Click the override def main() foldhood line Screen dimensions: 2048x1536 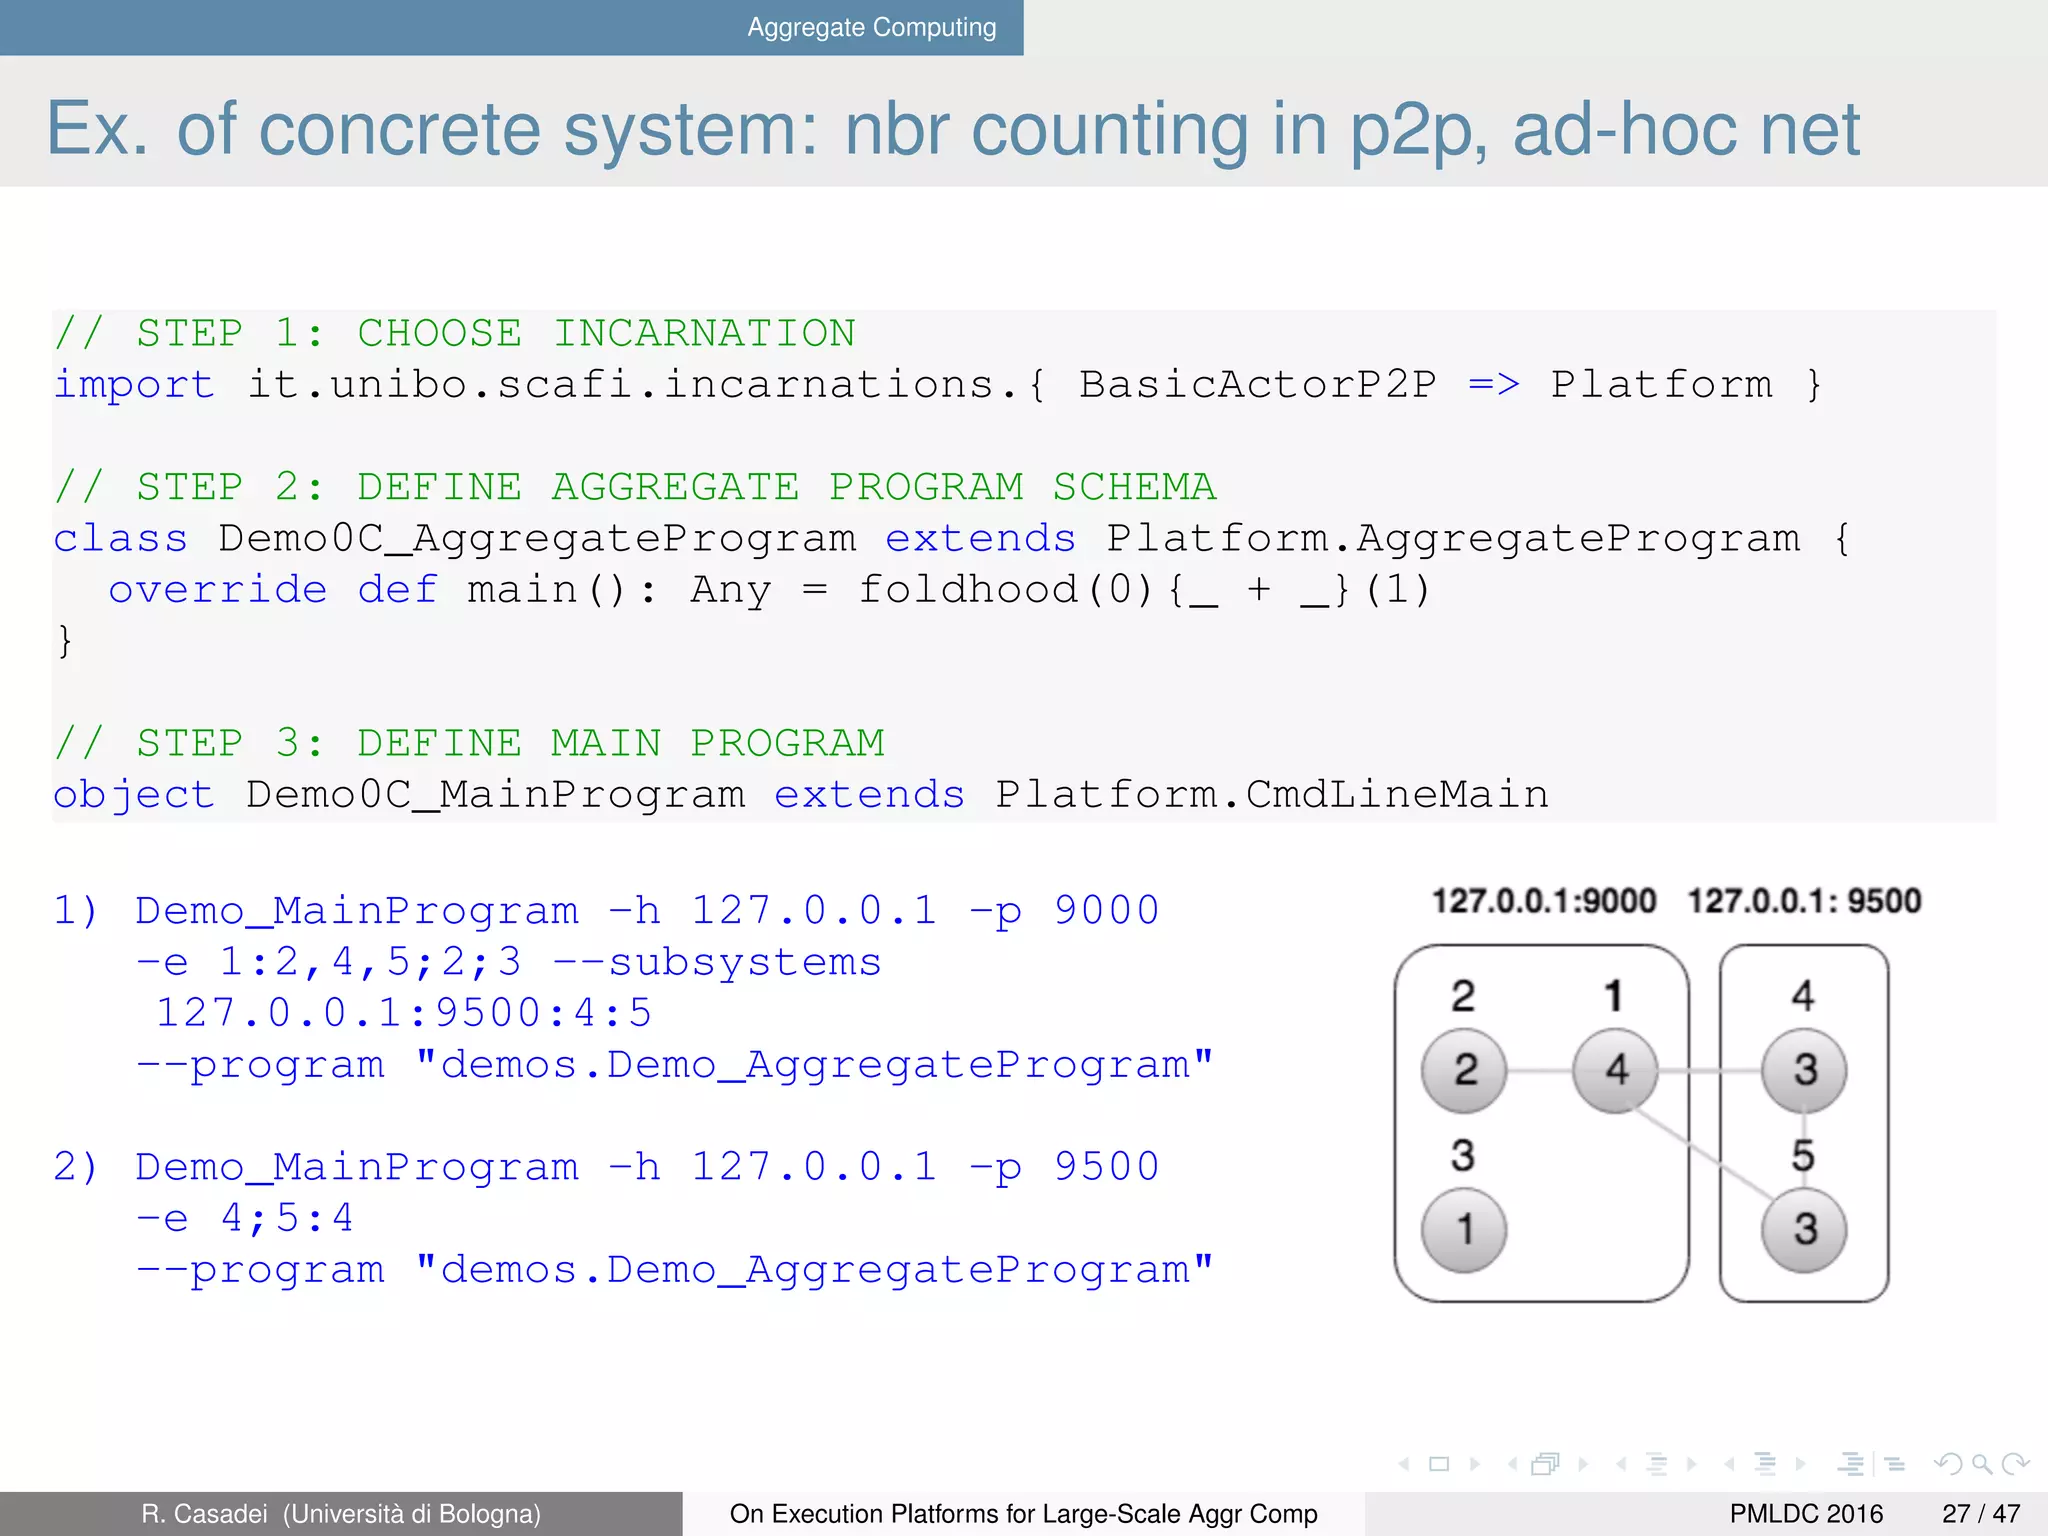769,590
